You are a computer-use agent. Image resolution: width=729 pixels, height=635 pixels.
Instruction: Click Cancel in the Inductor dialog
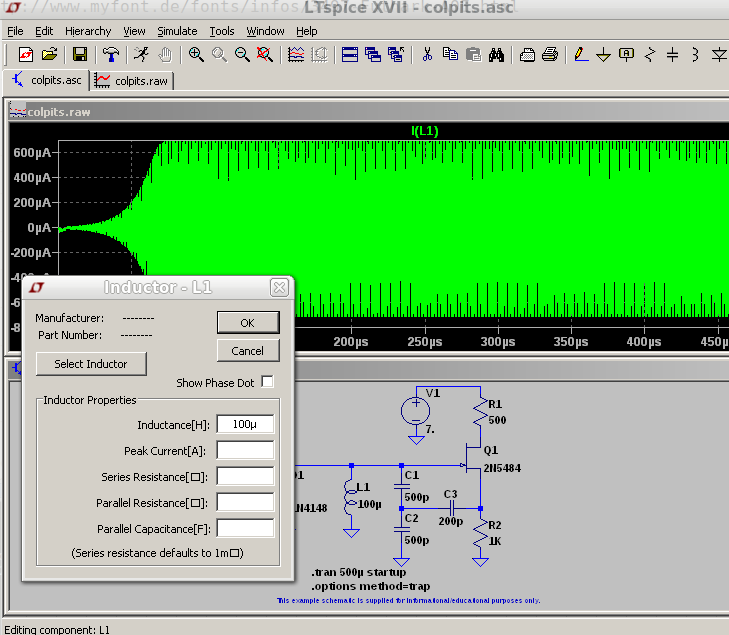coord(248,351)
